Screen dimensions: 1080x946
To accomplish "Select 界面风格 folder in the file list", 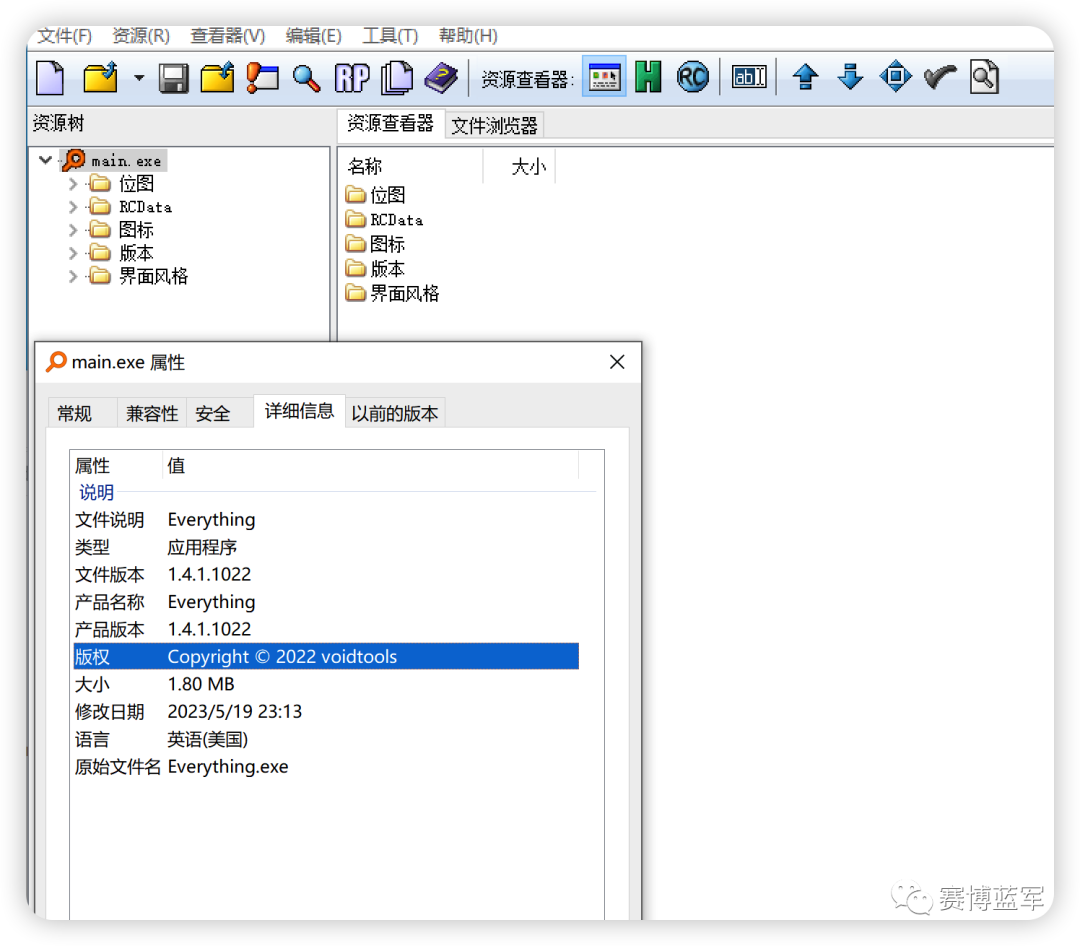I will (393, 294).
